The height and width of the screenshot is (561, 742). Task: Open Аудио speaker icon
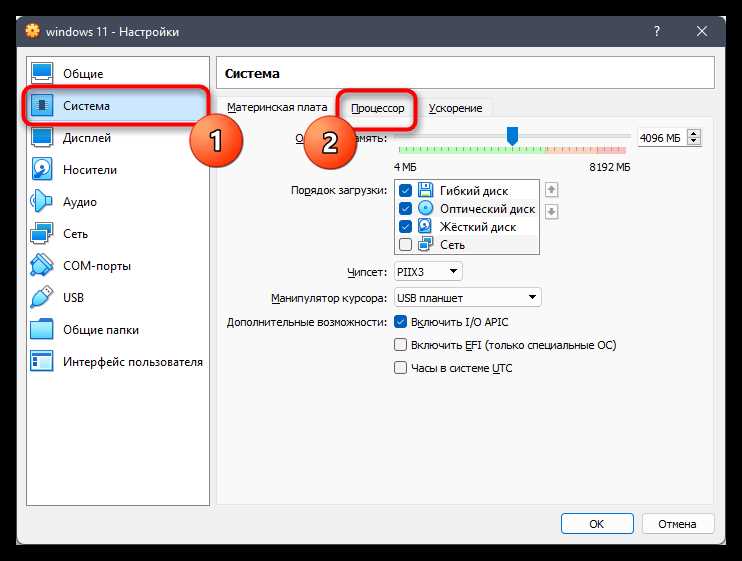[42, 202]
